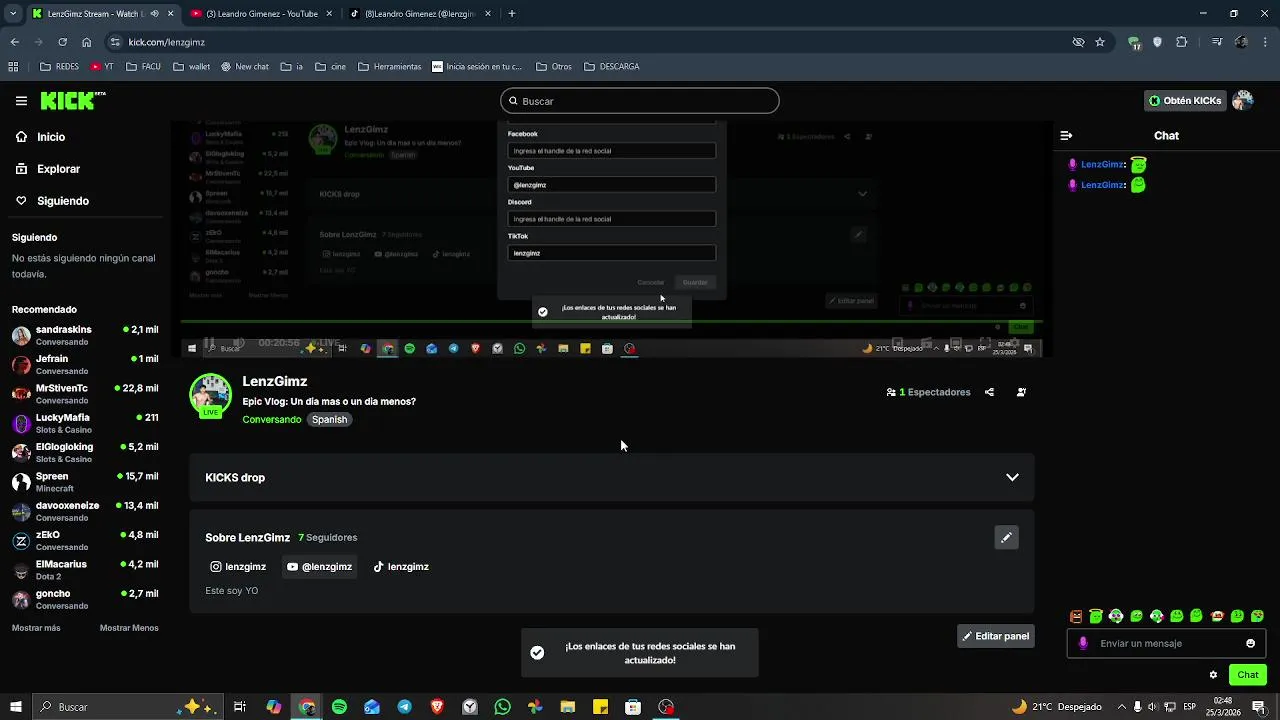The image size is (1280, 720).
Task: Click the Enviar un mensaje chat input
Action: coord(1166,643)
